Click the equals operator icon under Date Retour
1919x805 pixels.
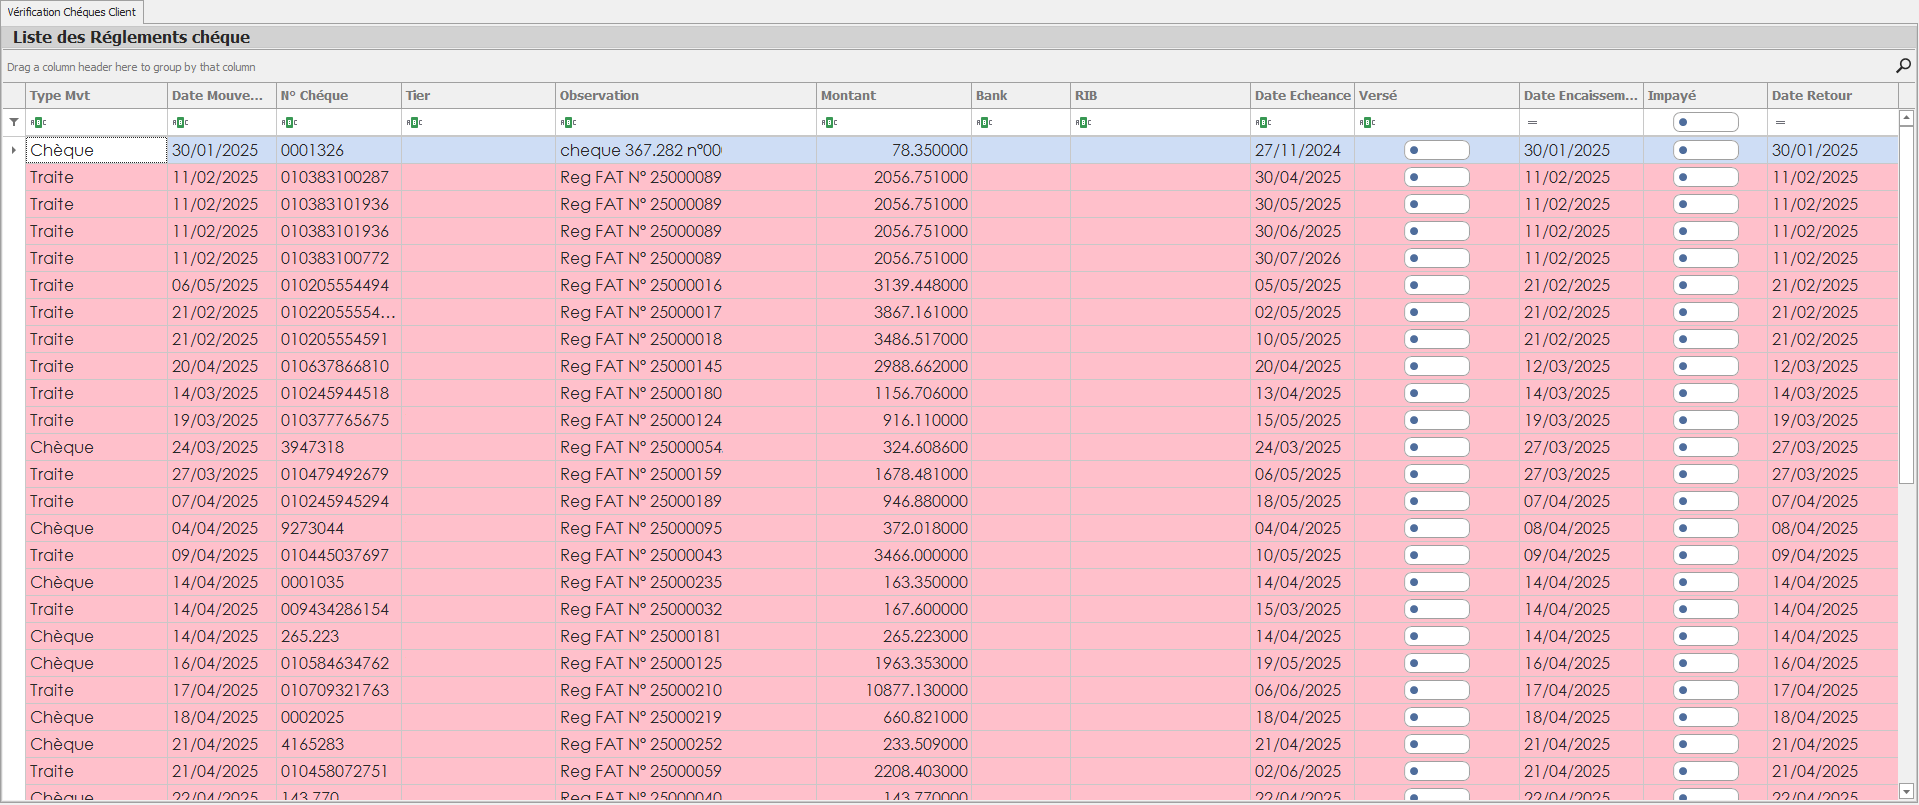(x=1780, y=122)
